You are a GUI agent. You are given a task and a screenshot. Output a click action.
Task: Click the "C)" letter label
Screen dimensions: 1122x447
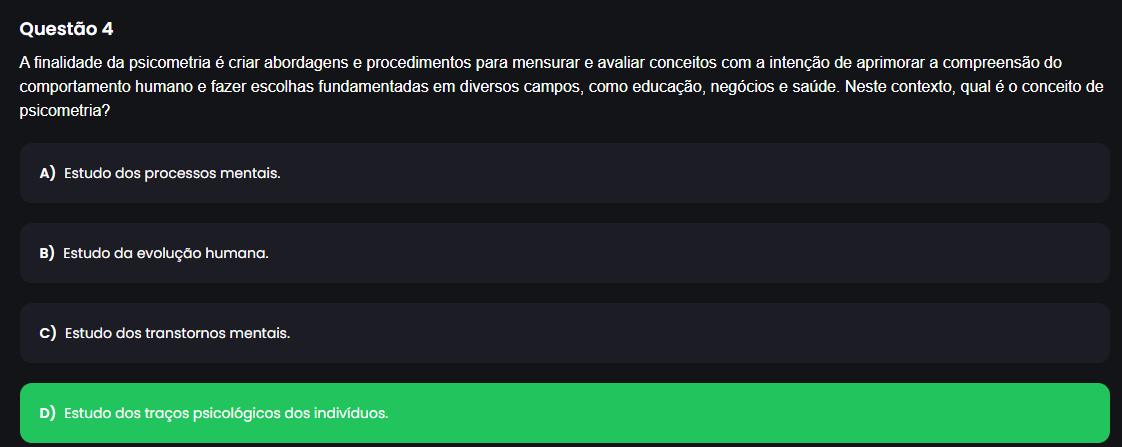point(48,333)
